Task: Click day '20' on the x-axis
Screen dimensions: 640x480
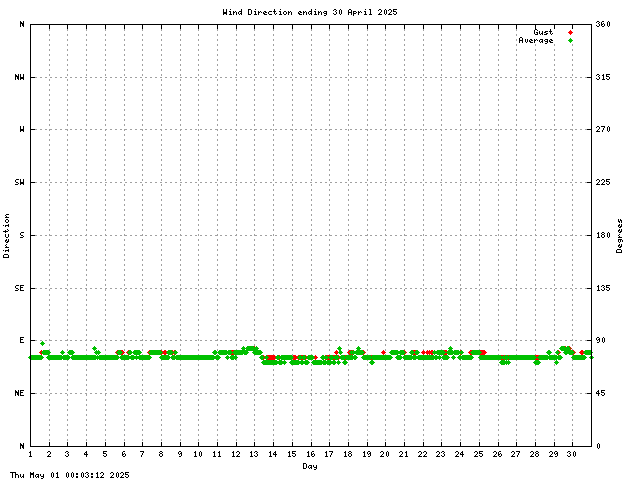Action: tap(385, 454)
